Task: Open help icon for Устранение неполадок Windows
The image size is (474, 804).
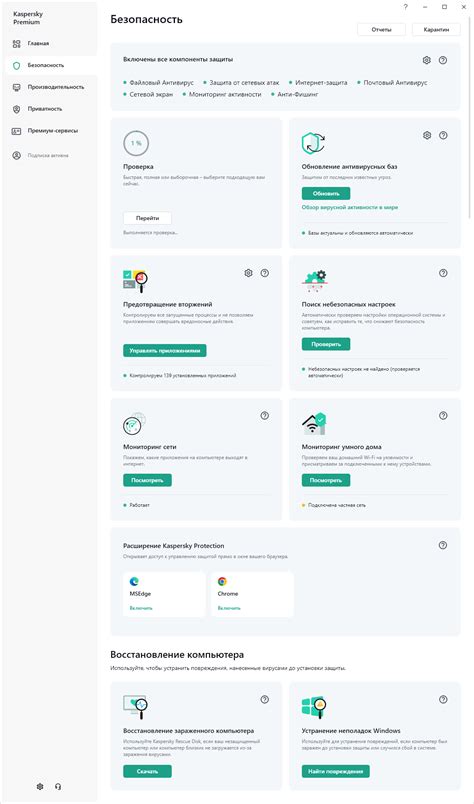Action: tap(443, 699)
